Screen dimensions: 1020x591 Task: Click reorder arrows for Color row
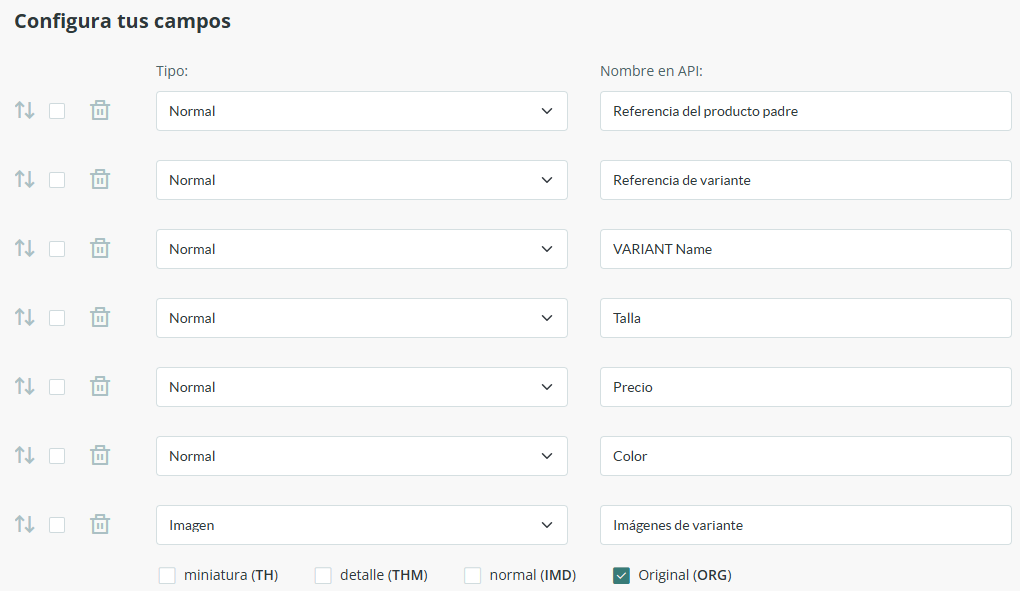pos(25,455)
